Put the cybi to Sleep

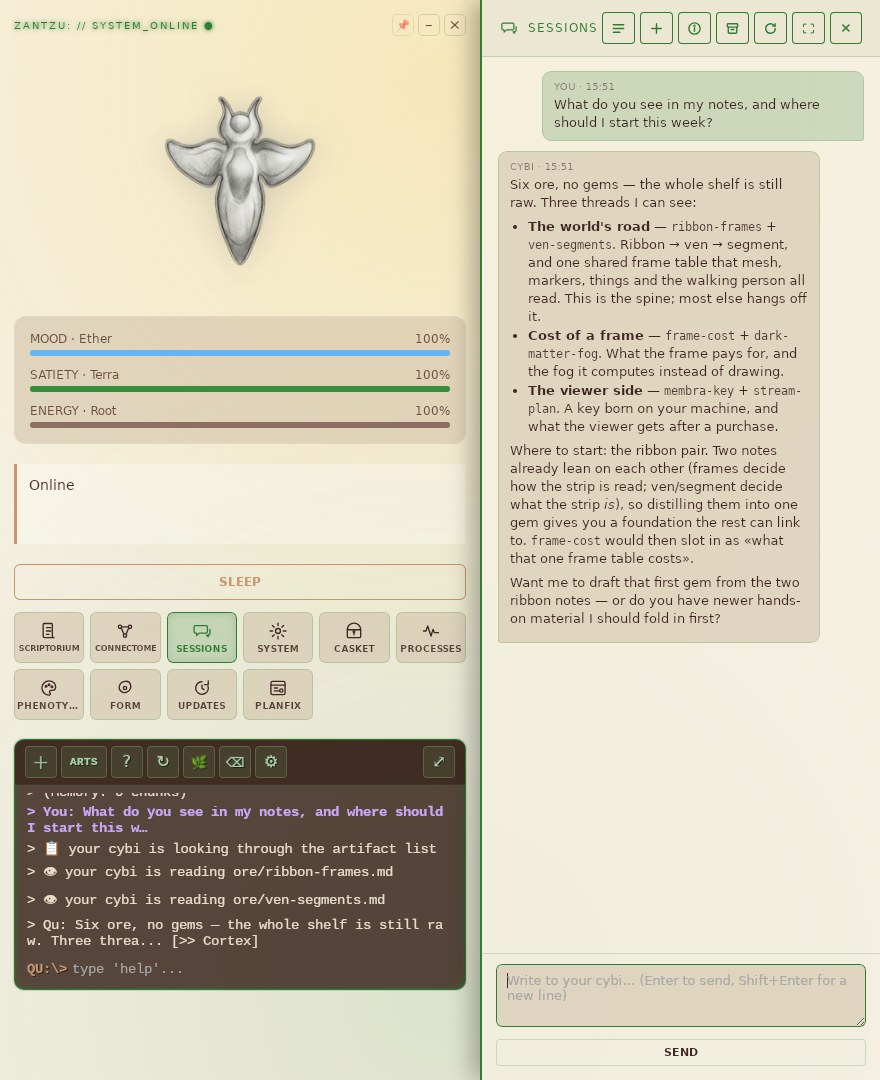(240, 582)
